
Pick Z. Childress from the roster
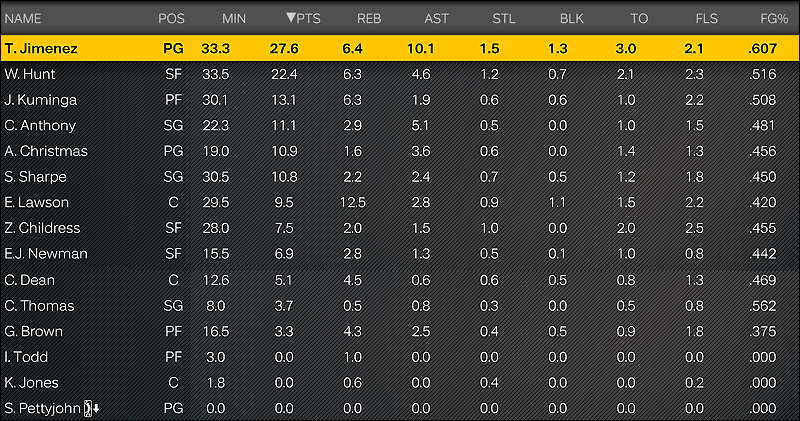click(x=400, y=228)
